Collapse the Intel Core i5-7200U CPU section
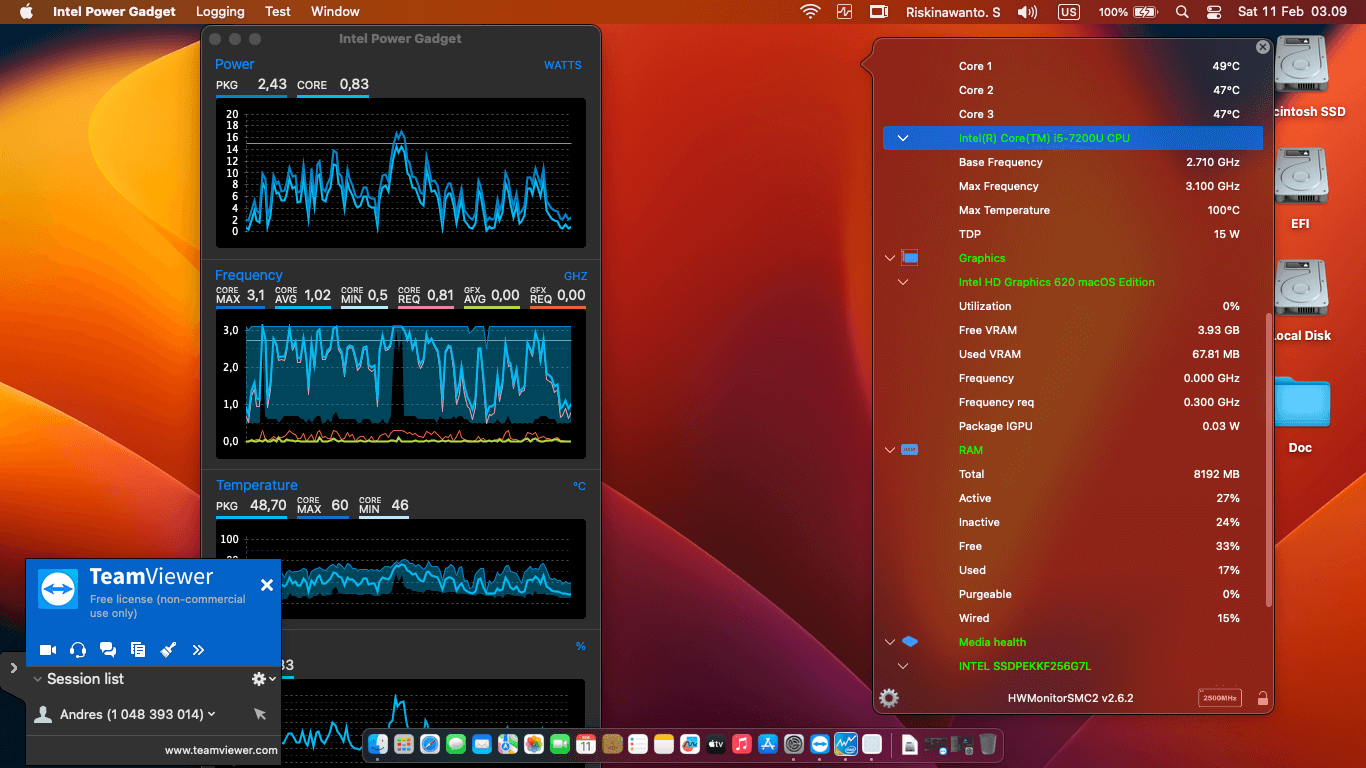 (x=903, y=138)
